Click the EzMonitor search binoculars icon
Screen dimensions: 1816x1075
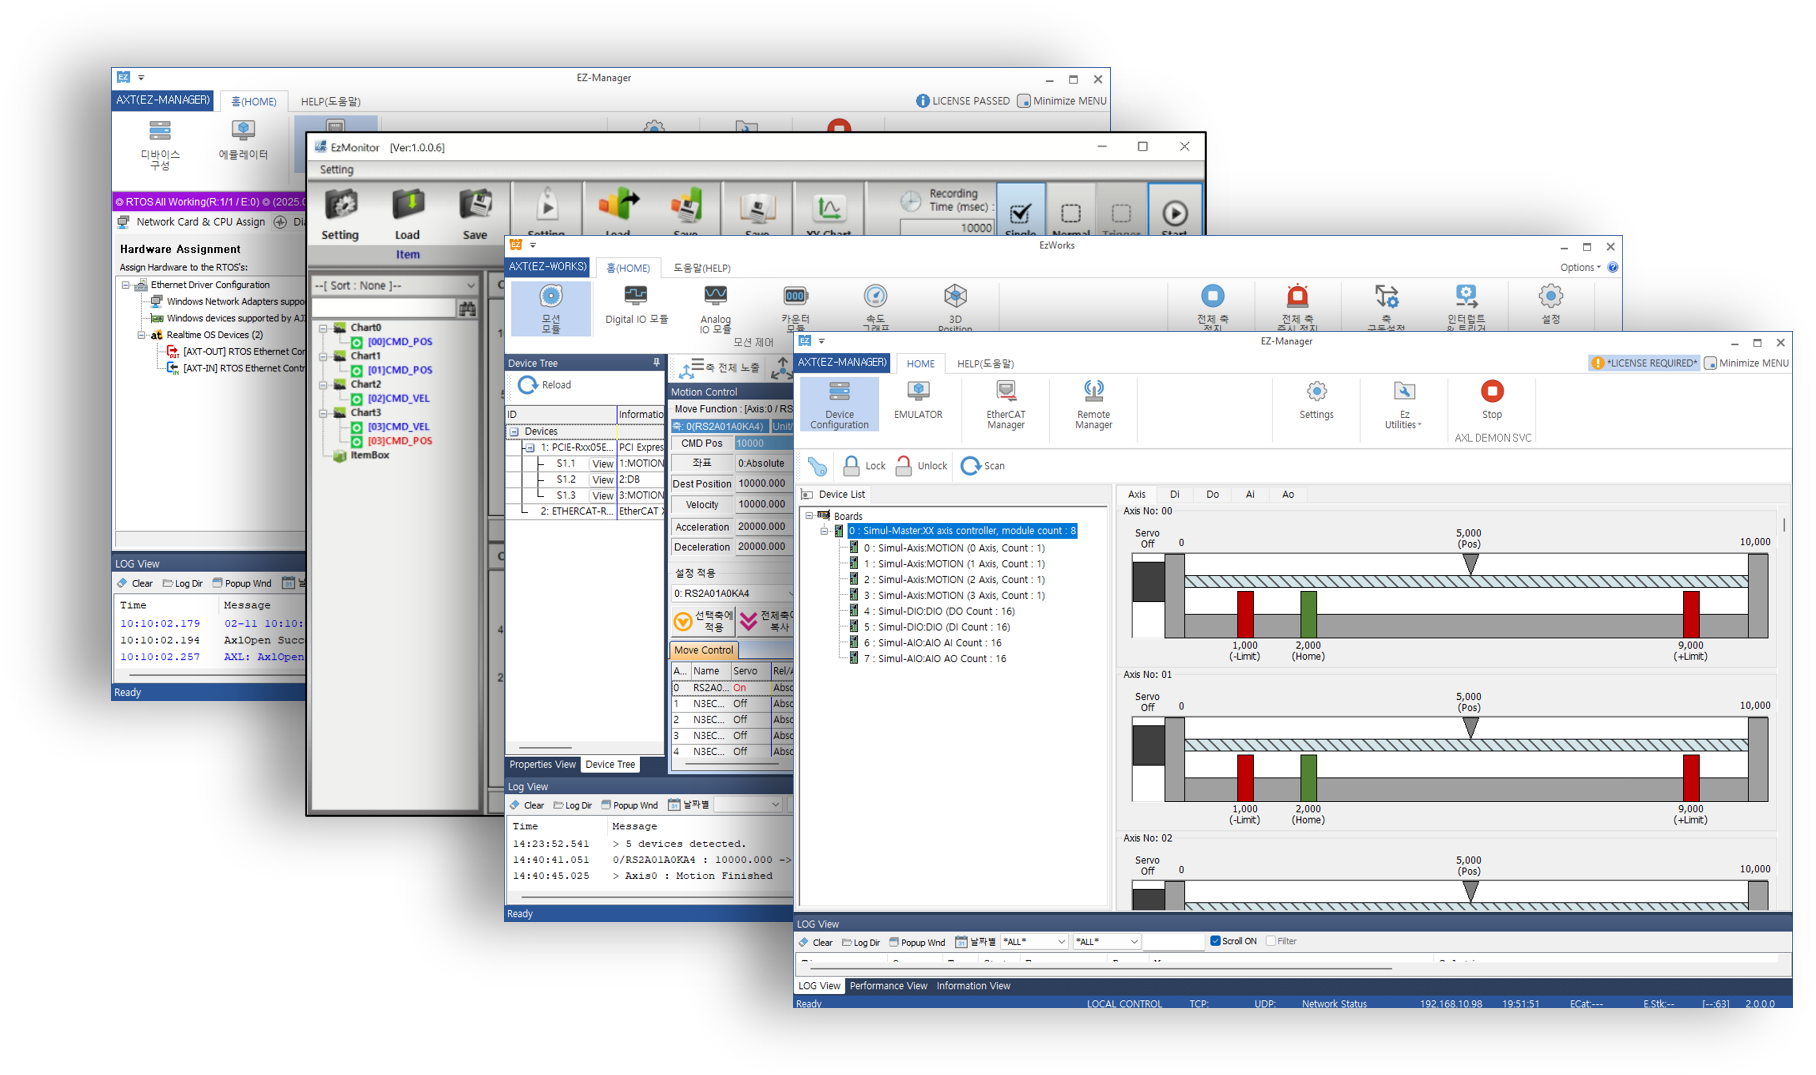[x=467, y=309]
